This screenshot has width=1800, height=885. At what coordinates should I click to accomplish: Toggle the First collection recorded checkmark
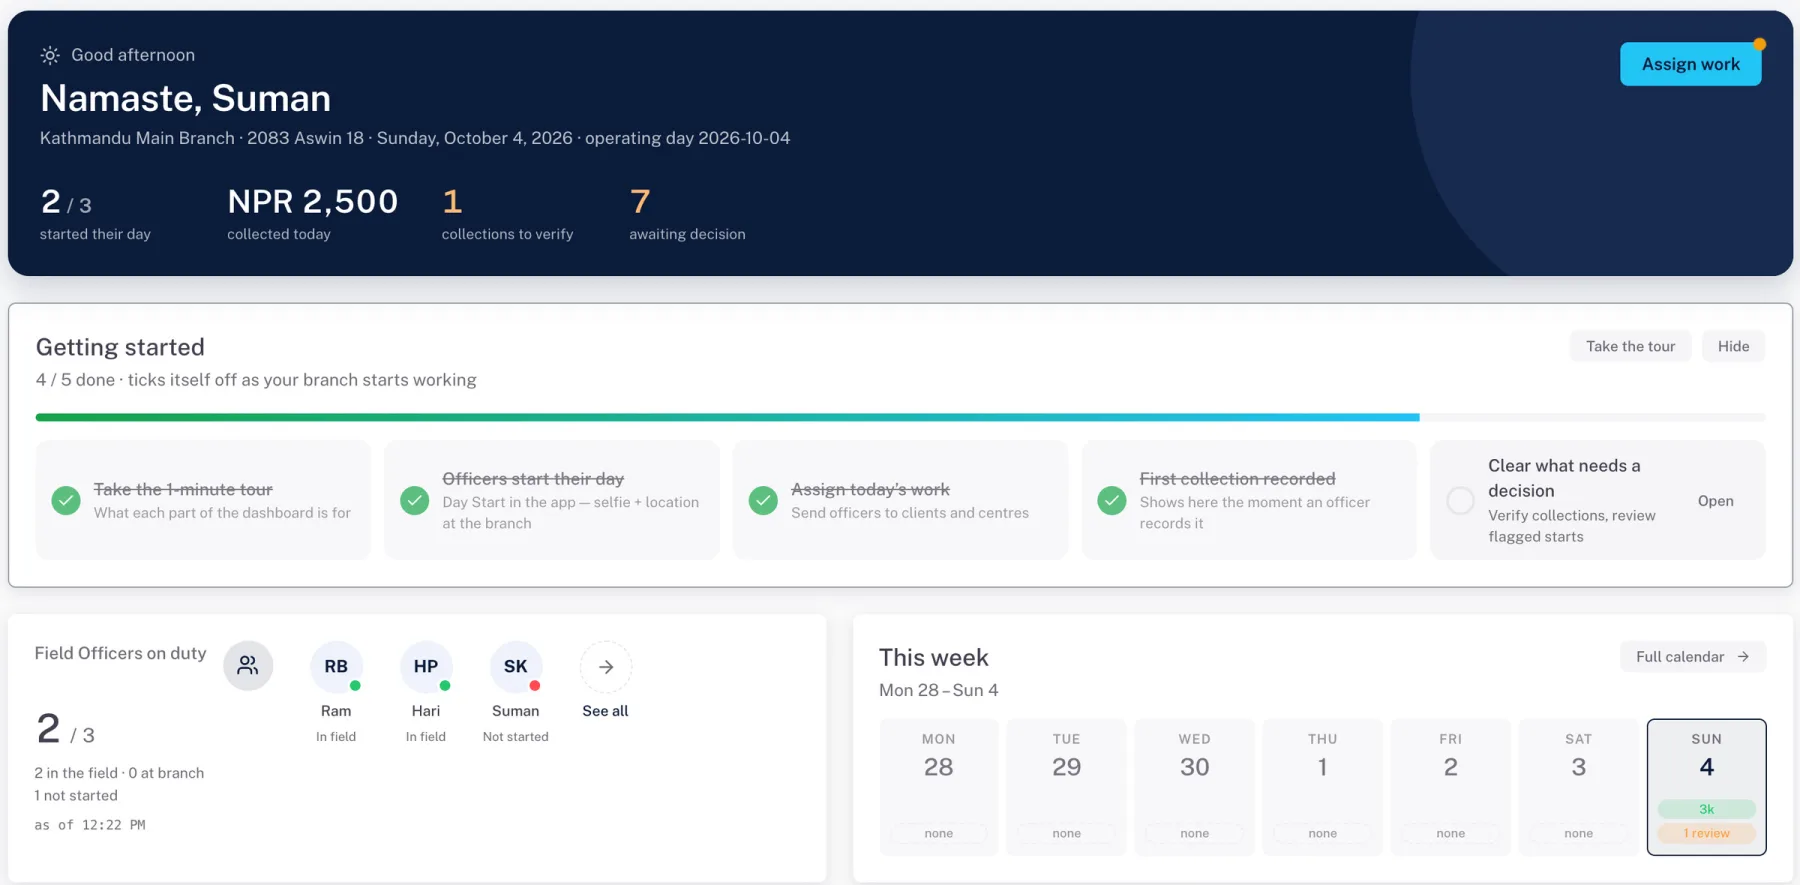pos(1112,500)
